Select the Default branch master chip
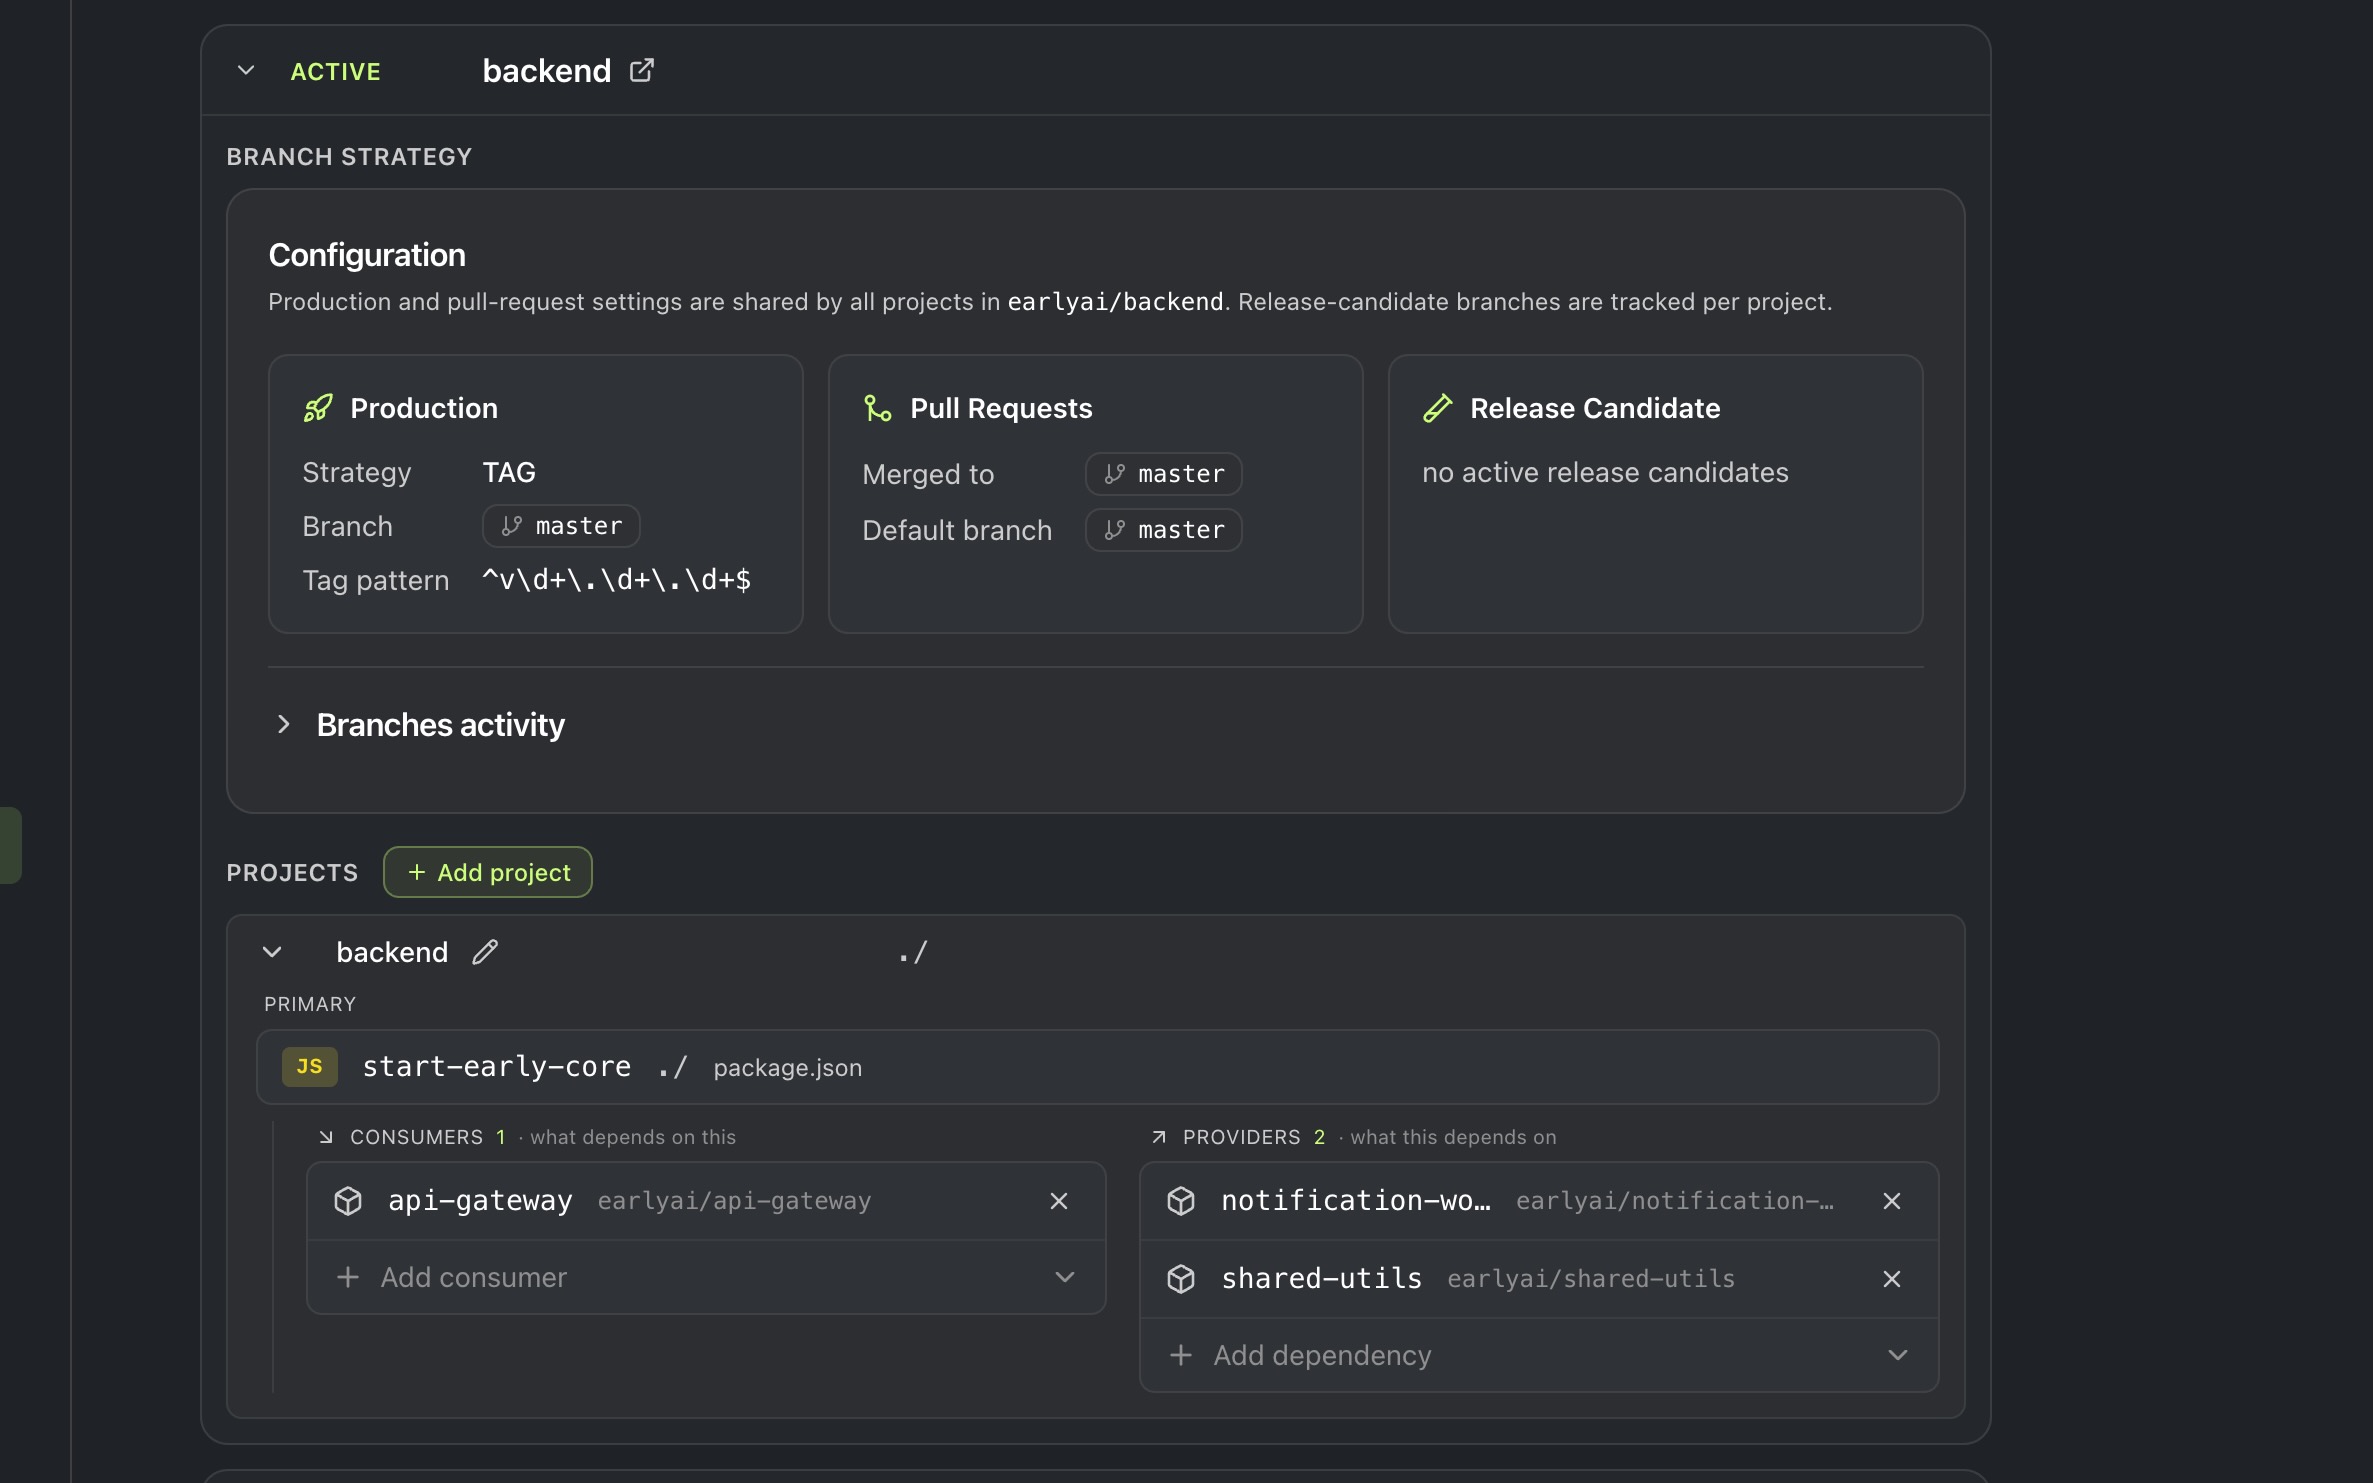Screen dimensions: 2373x1483 1164,530
